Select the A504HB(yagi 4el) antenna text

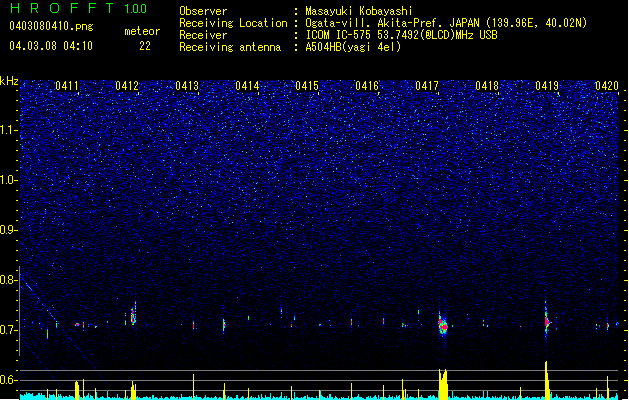(x=353, y=47)
